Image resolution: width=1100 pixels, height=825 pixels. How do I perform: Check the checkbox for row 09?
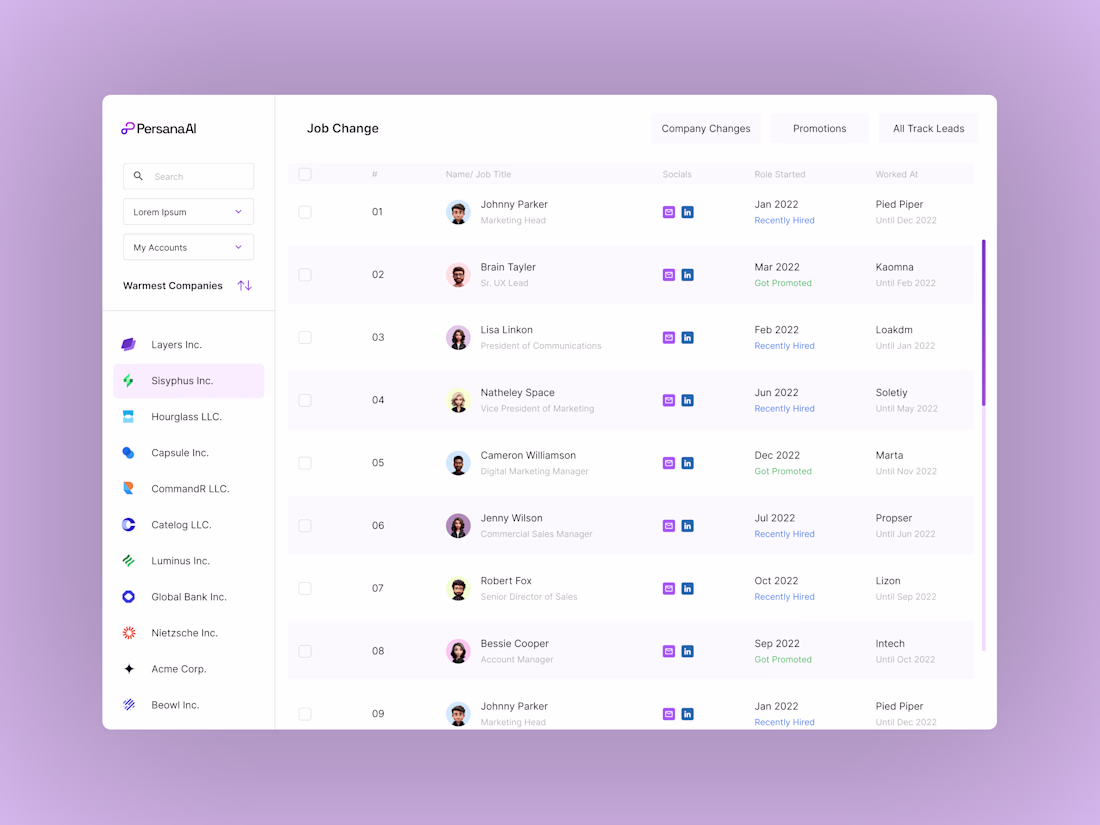(x=304, y=714)
